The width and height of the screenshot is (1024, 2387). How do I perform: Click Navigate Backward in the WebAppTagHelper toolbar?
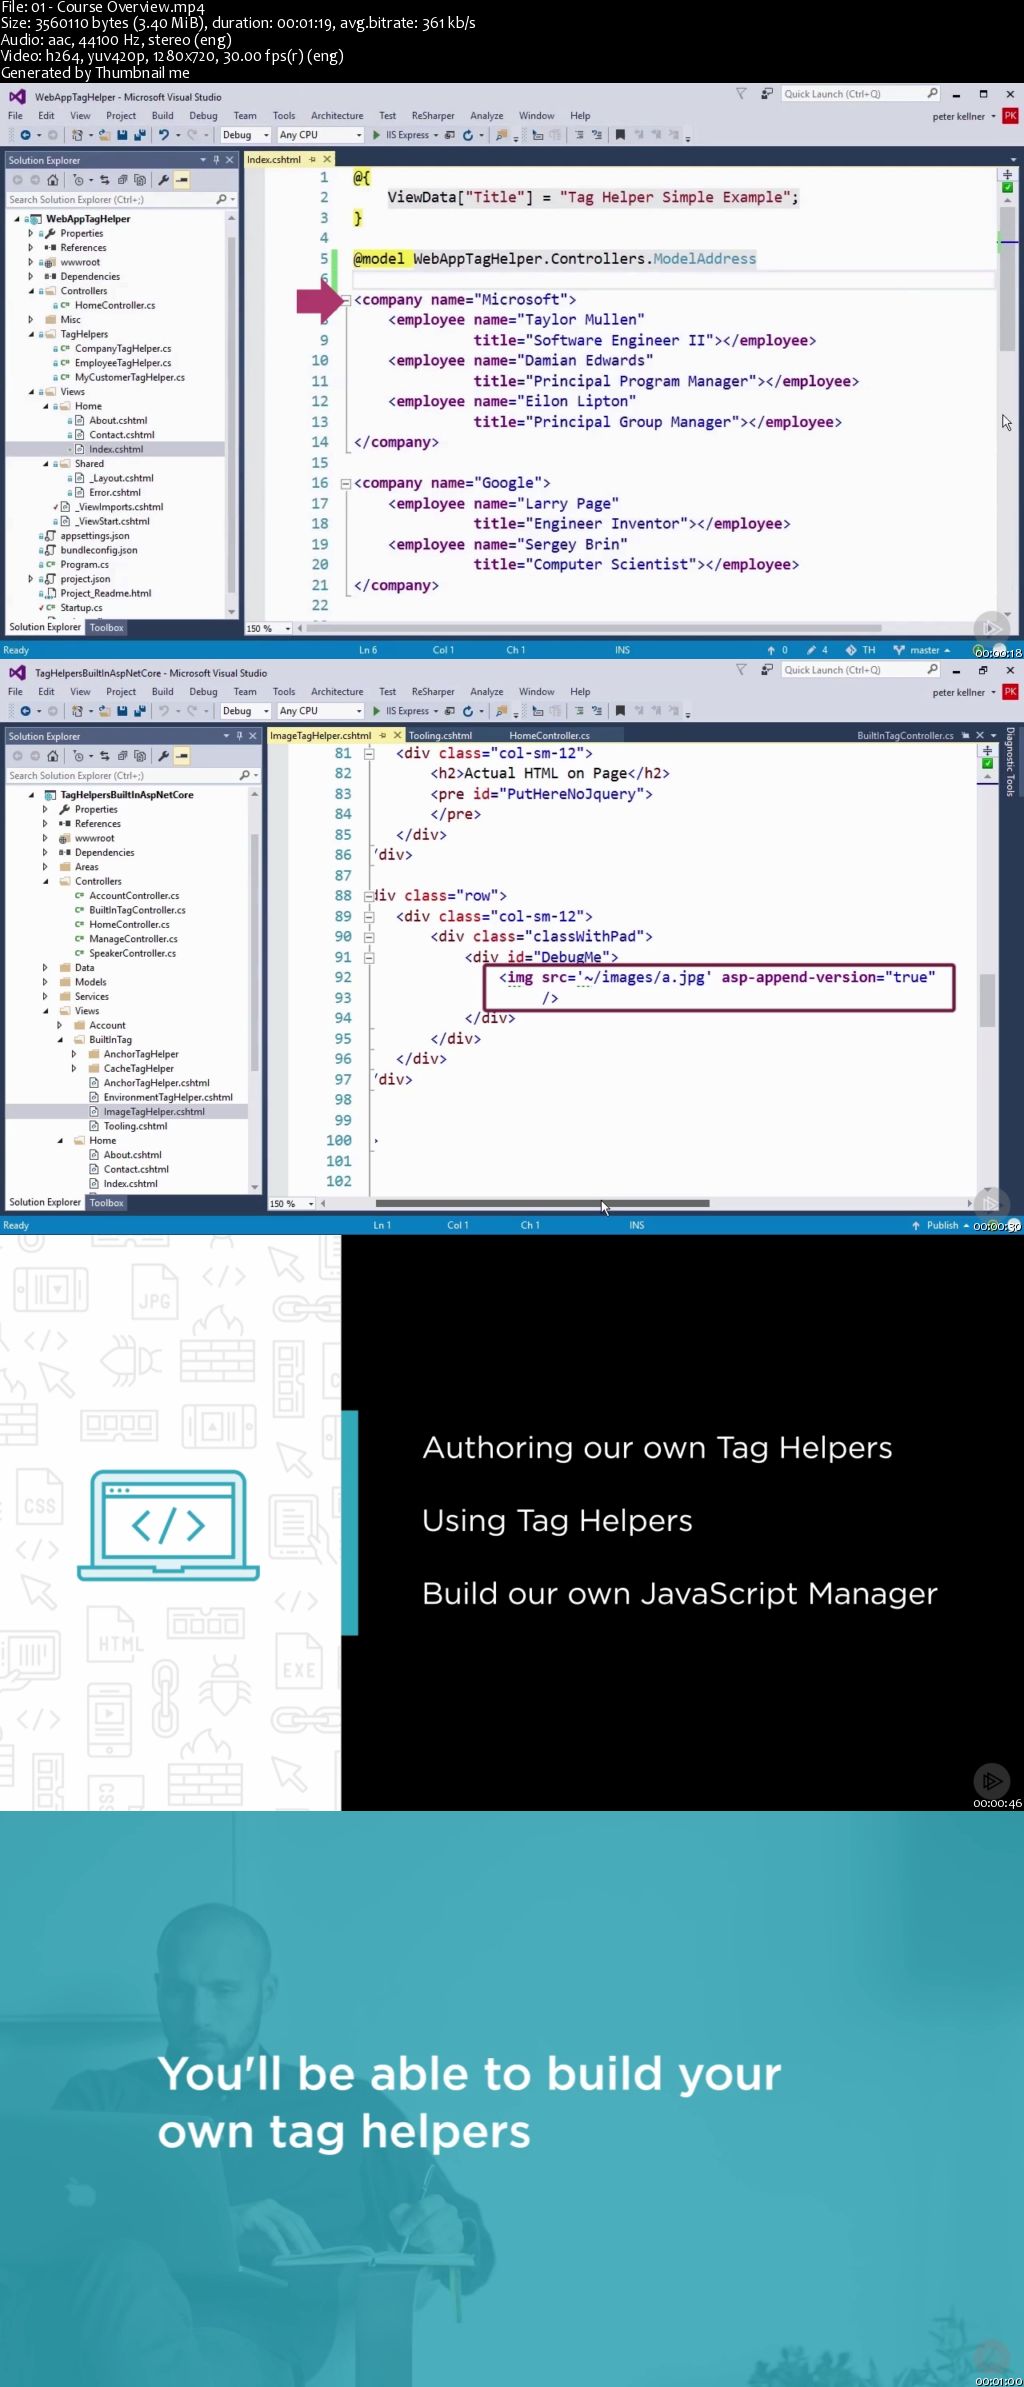[x=25, y=135]
